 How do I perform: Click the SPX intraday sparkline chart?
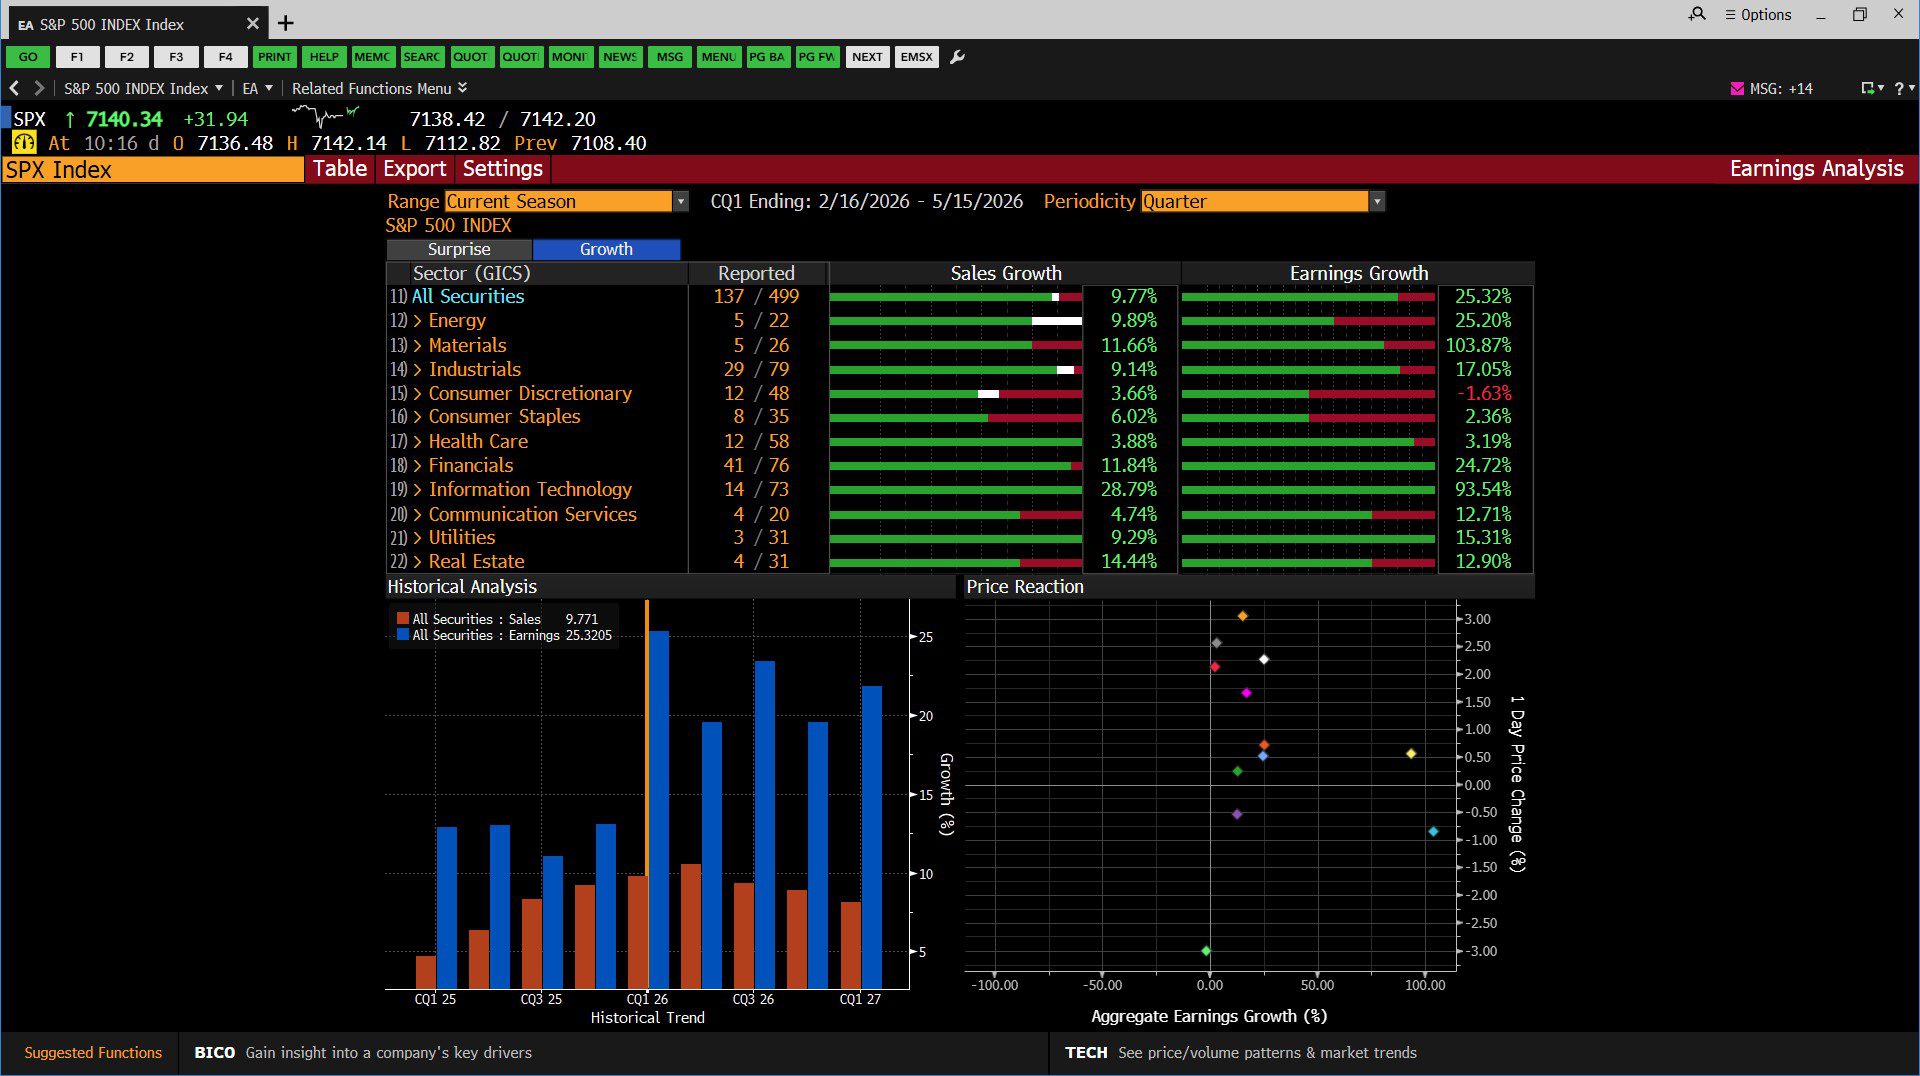pos(325,116)
